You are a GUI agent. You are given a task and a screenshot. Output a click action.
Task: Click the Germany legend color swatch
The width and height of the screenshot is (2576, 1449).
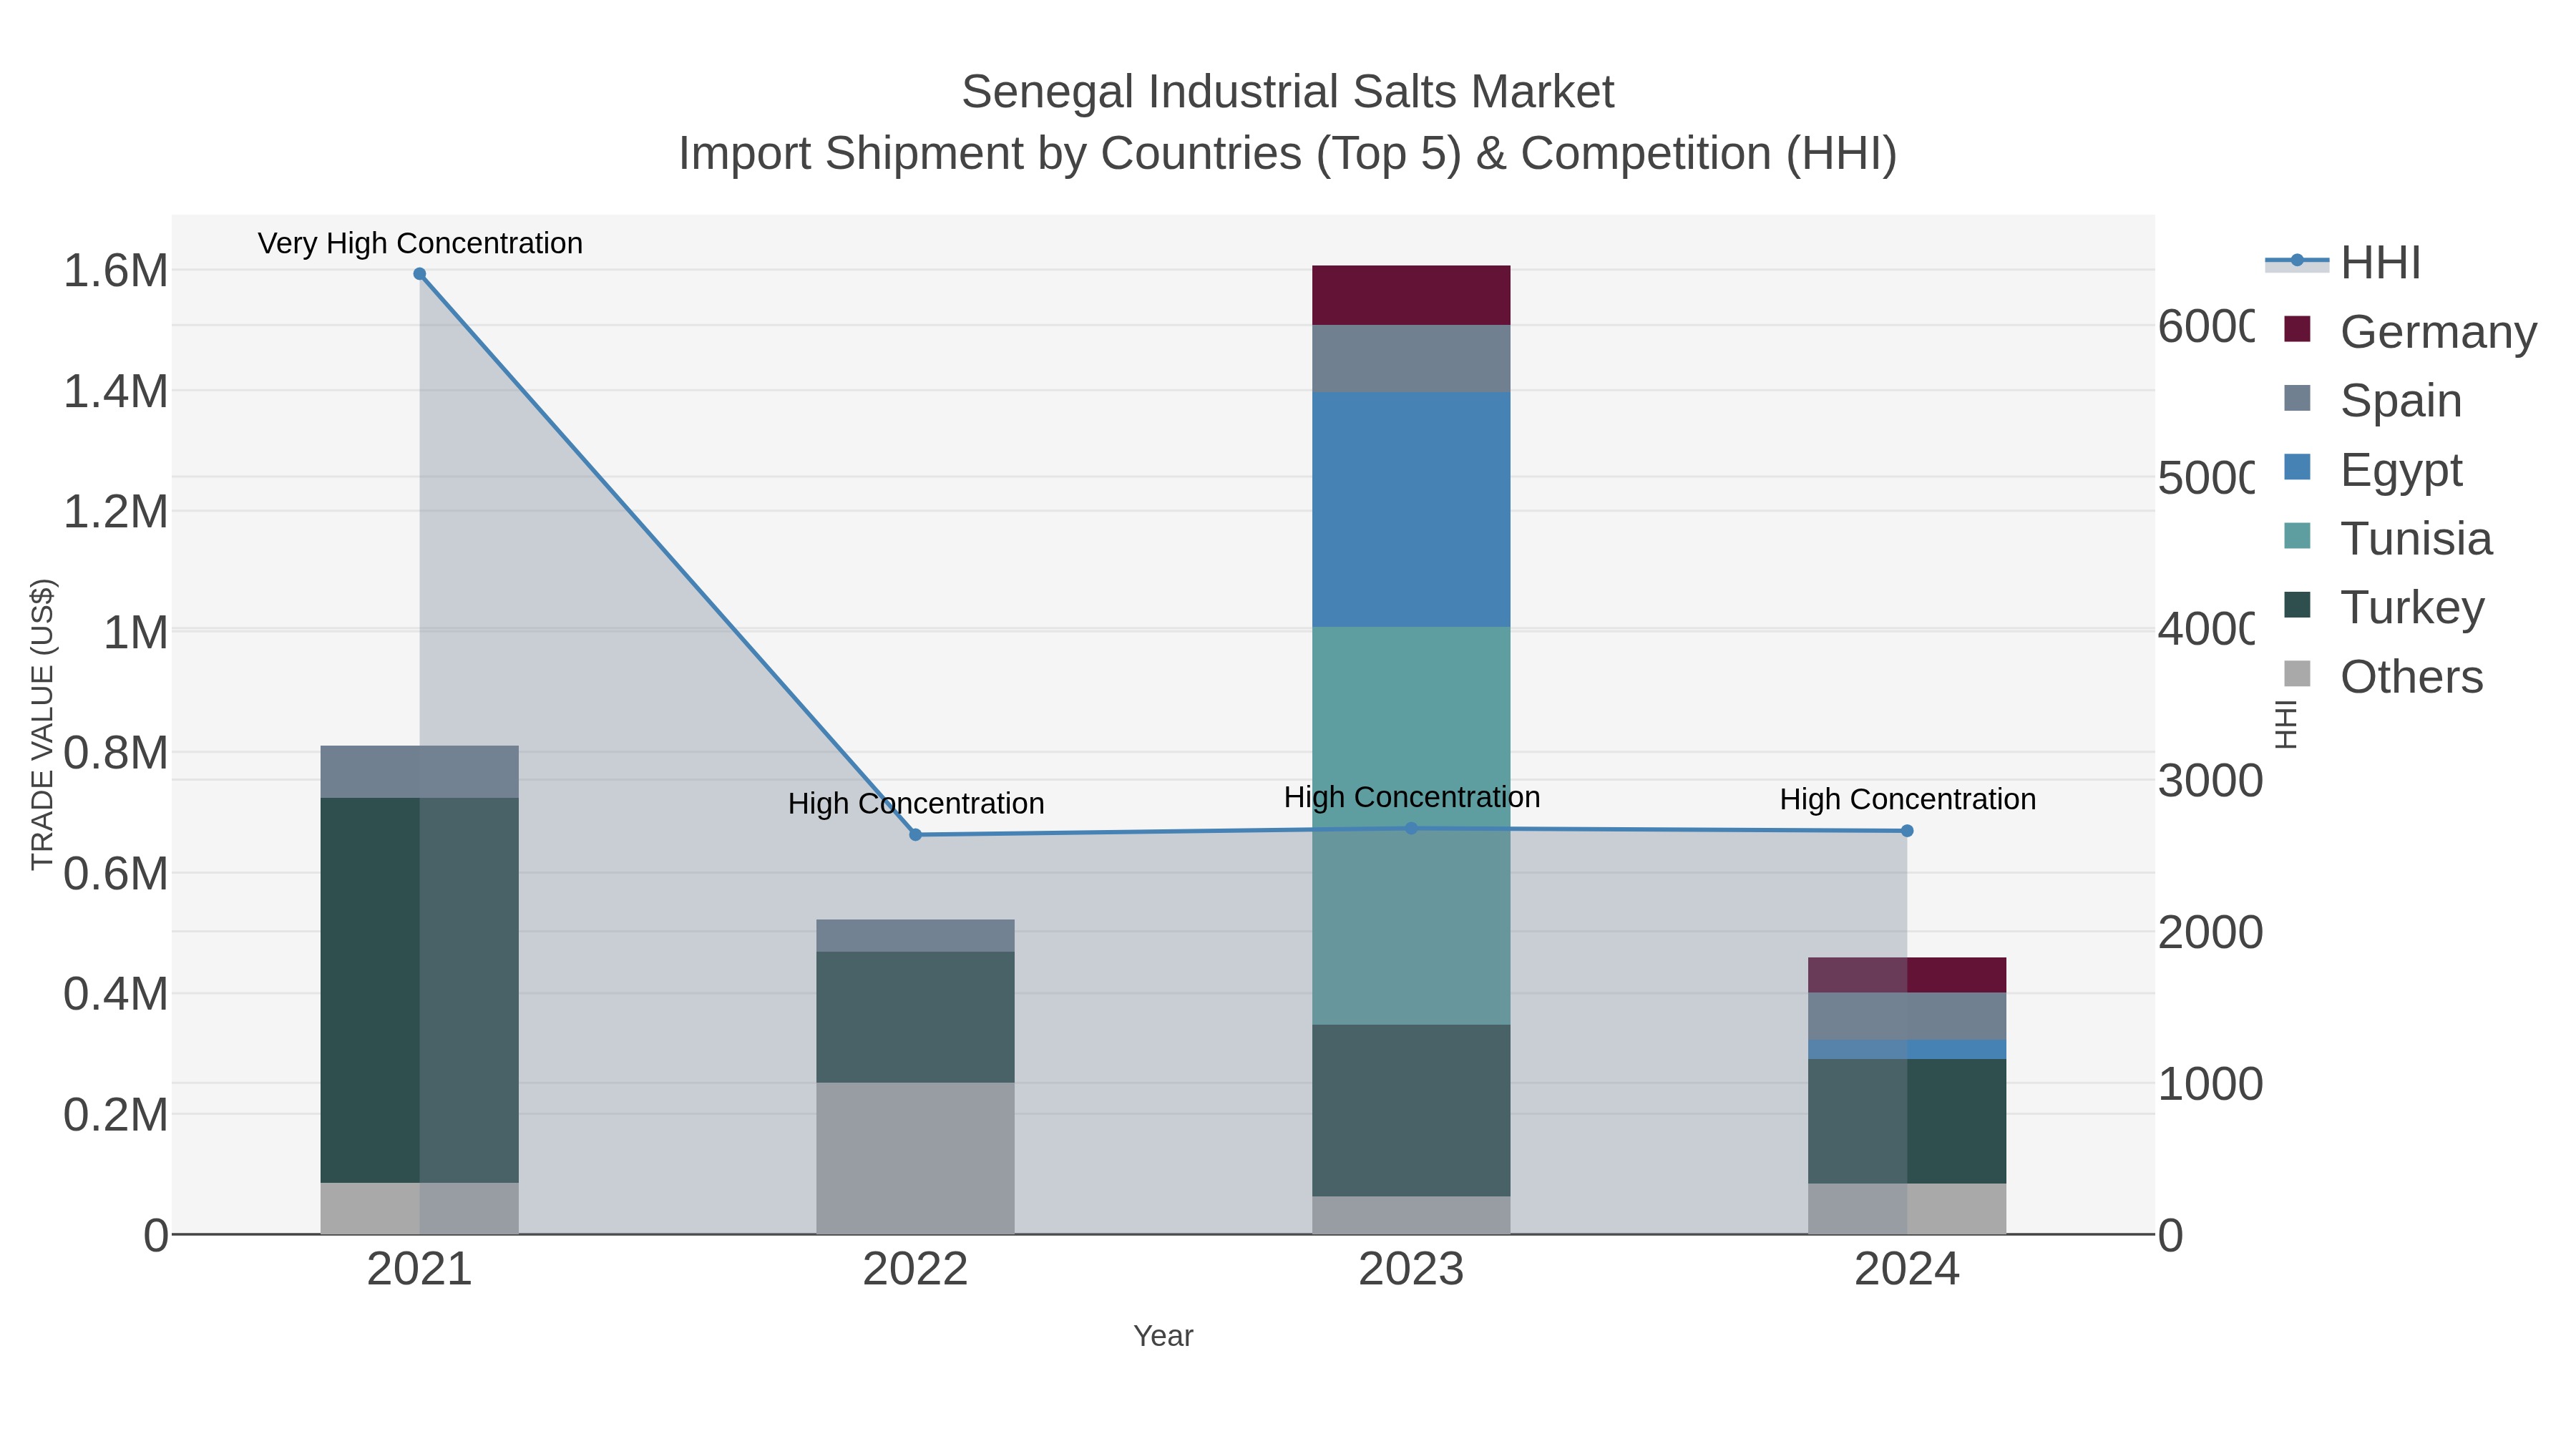click(x=2298, y=329)
